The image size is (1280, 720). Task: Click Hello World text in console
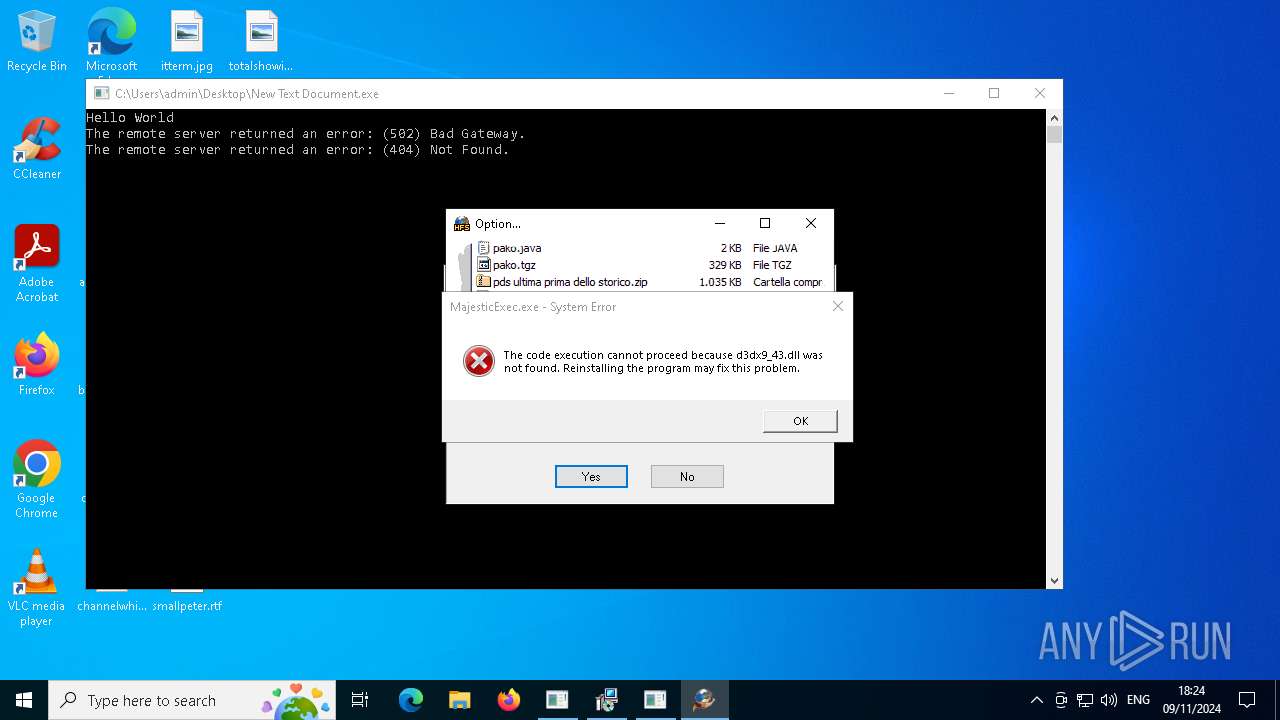coord(130,118)
